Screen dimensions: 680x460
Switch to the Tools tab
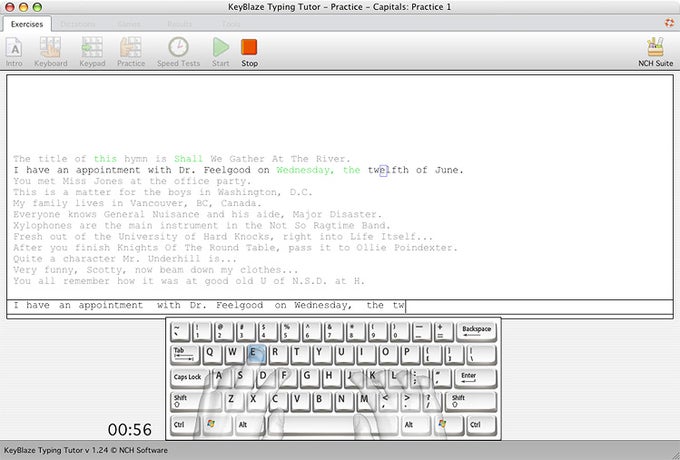click(x=231, y=24)
